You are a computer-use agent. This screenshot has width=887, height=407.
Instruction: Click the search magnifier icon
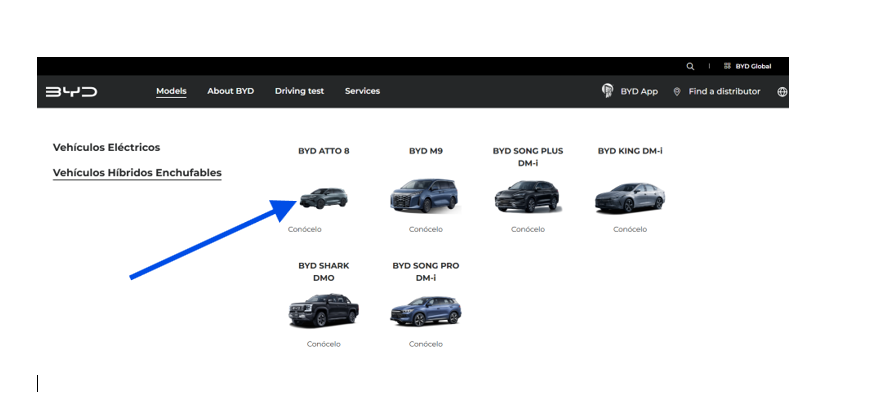click(690, 66)
